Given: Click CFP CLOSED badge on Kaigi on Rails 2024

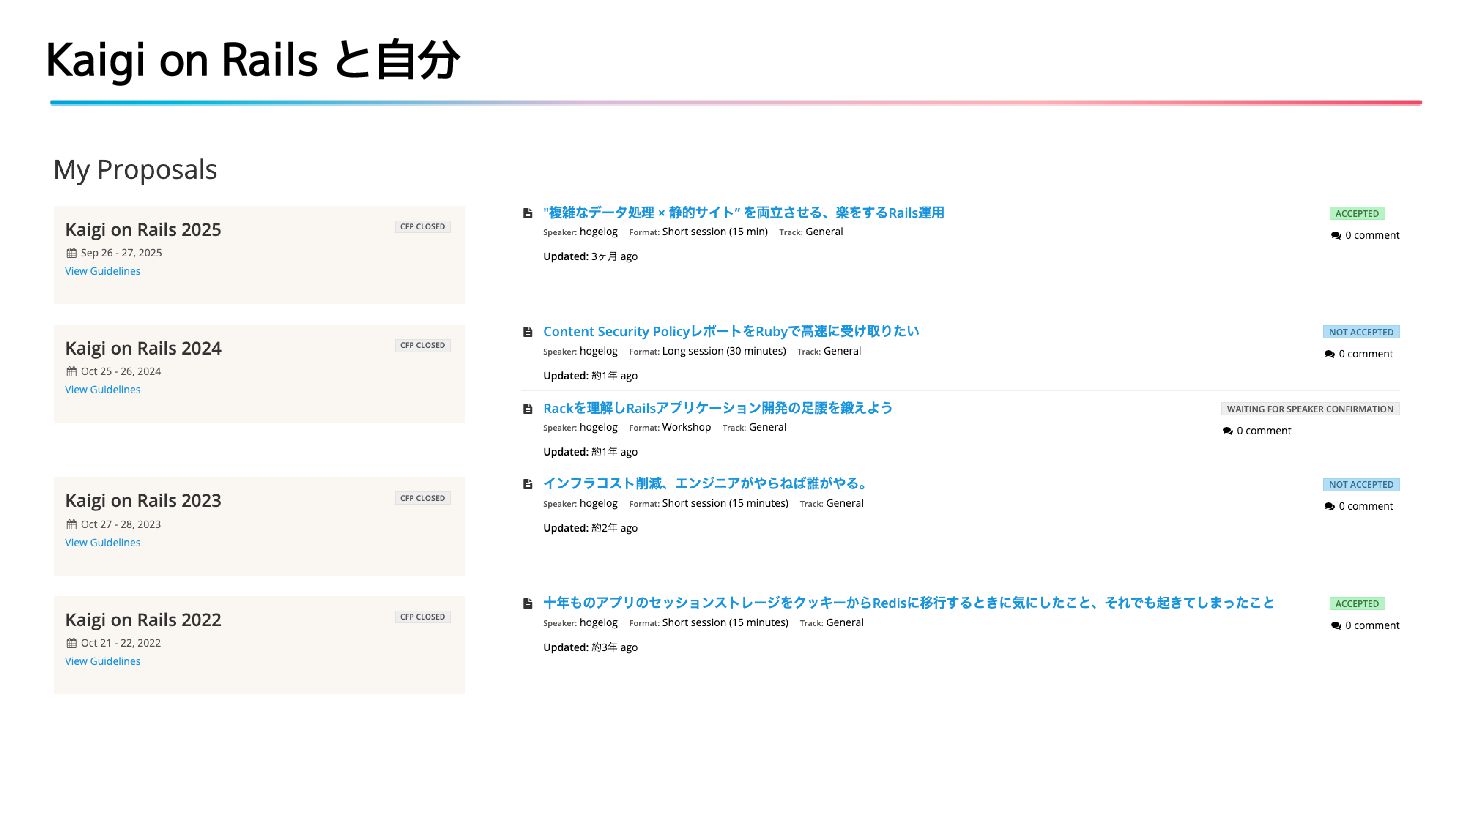Looking at the screenshot, I should point(423,346).
